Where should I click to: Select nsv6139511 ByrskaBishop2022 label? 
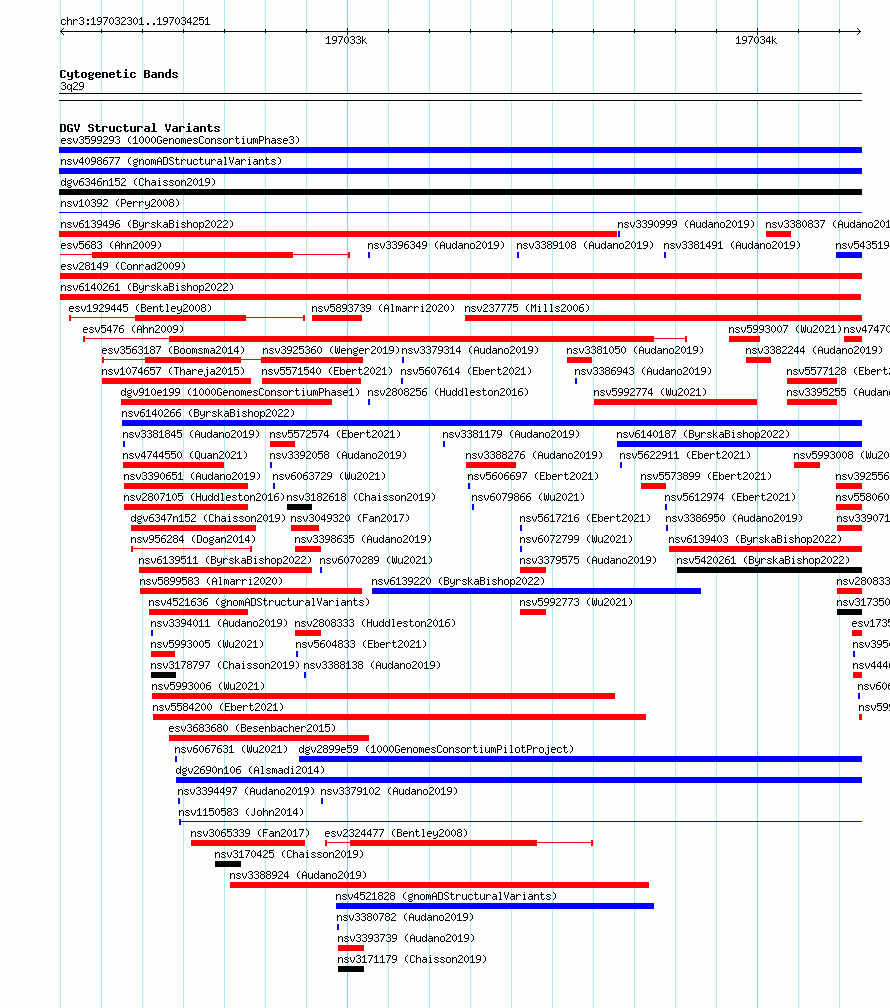click(226, 560)
